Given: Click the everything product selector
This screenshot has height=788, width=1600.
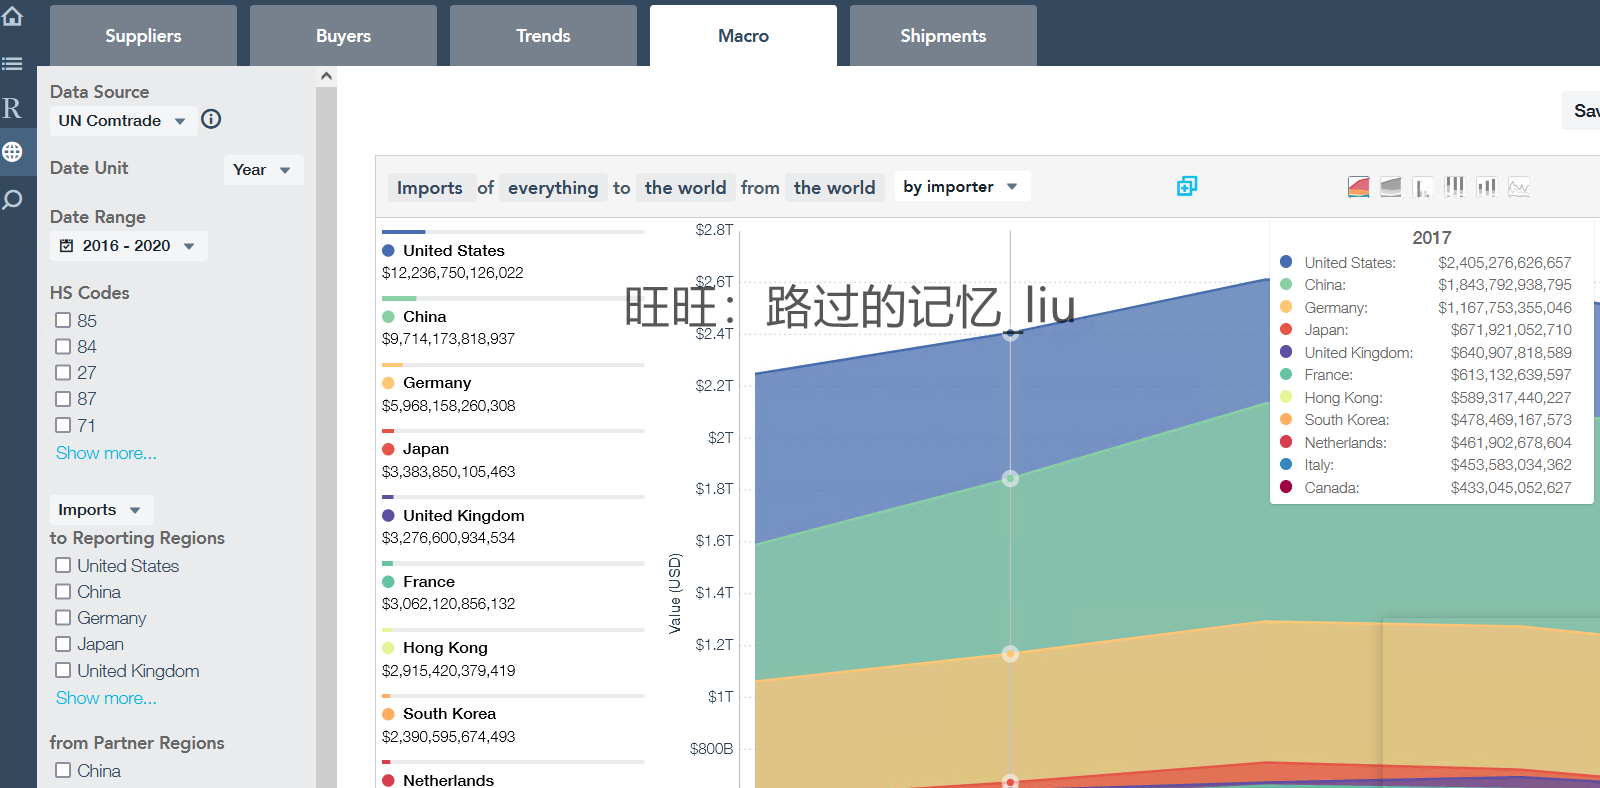Looking at the screenshot, I should [x=553, y=187].
